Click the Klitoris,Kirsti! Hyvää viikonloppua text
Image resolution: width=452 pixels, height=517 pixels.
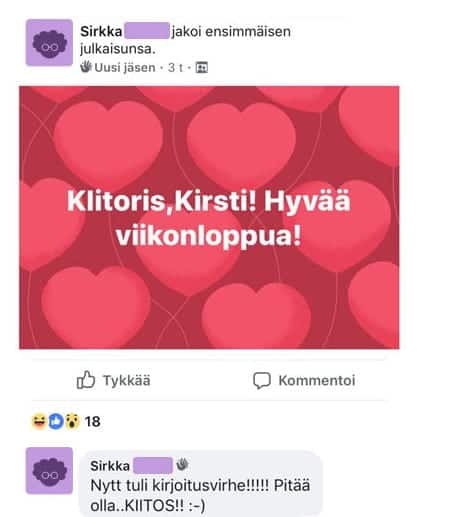tap(209, 218)
